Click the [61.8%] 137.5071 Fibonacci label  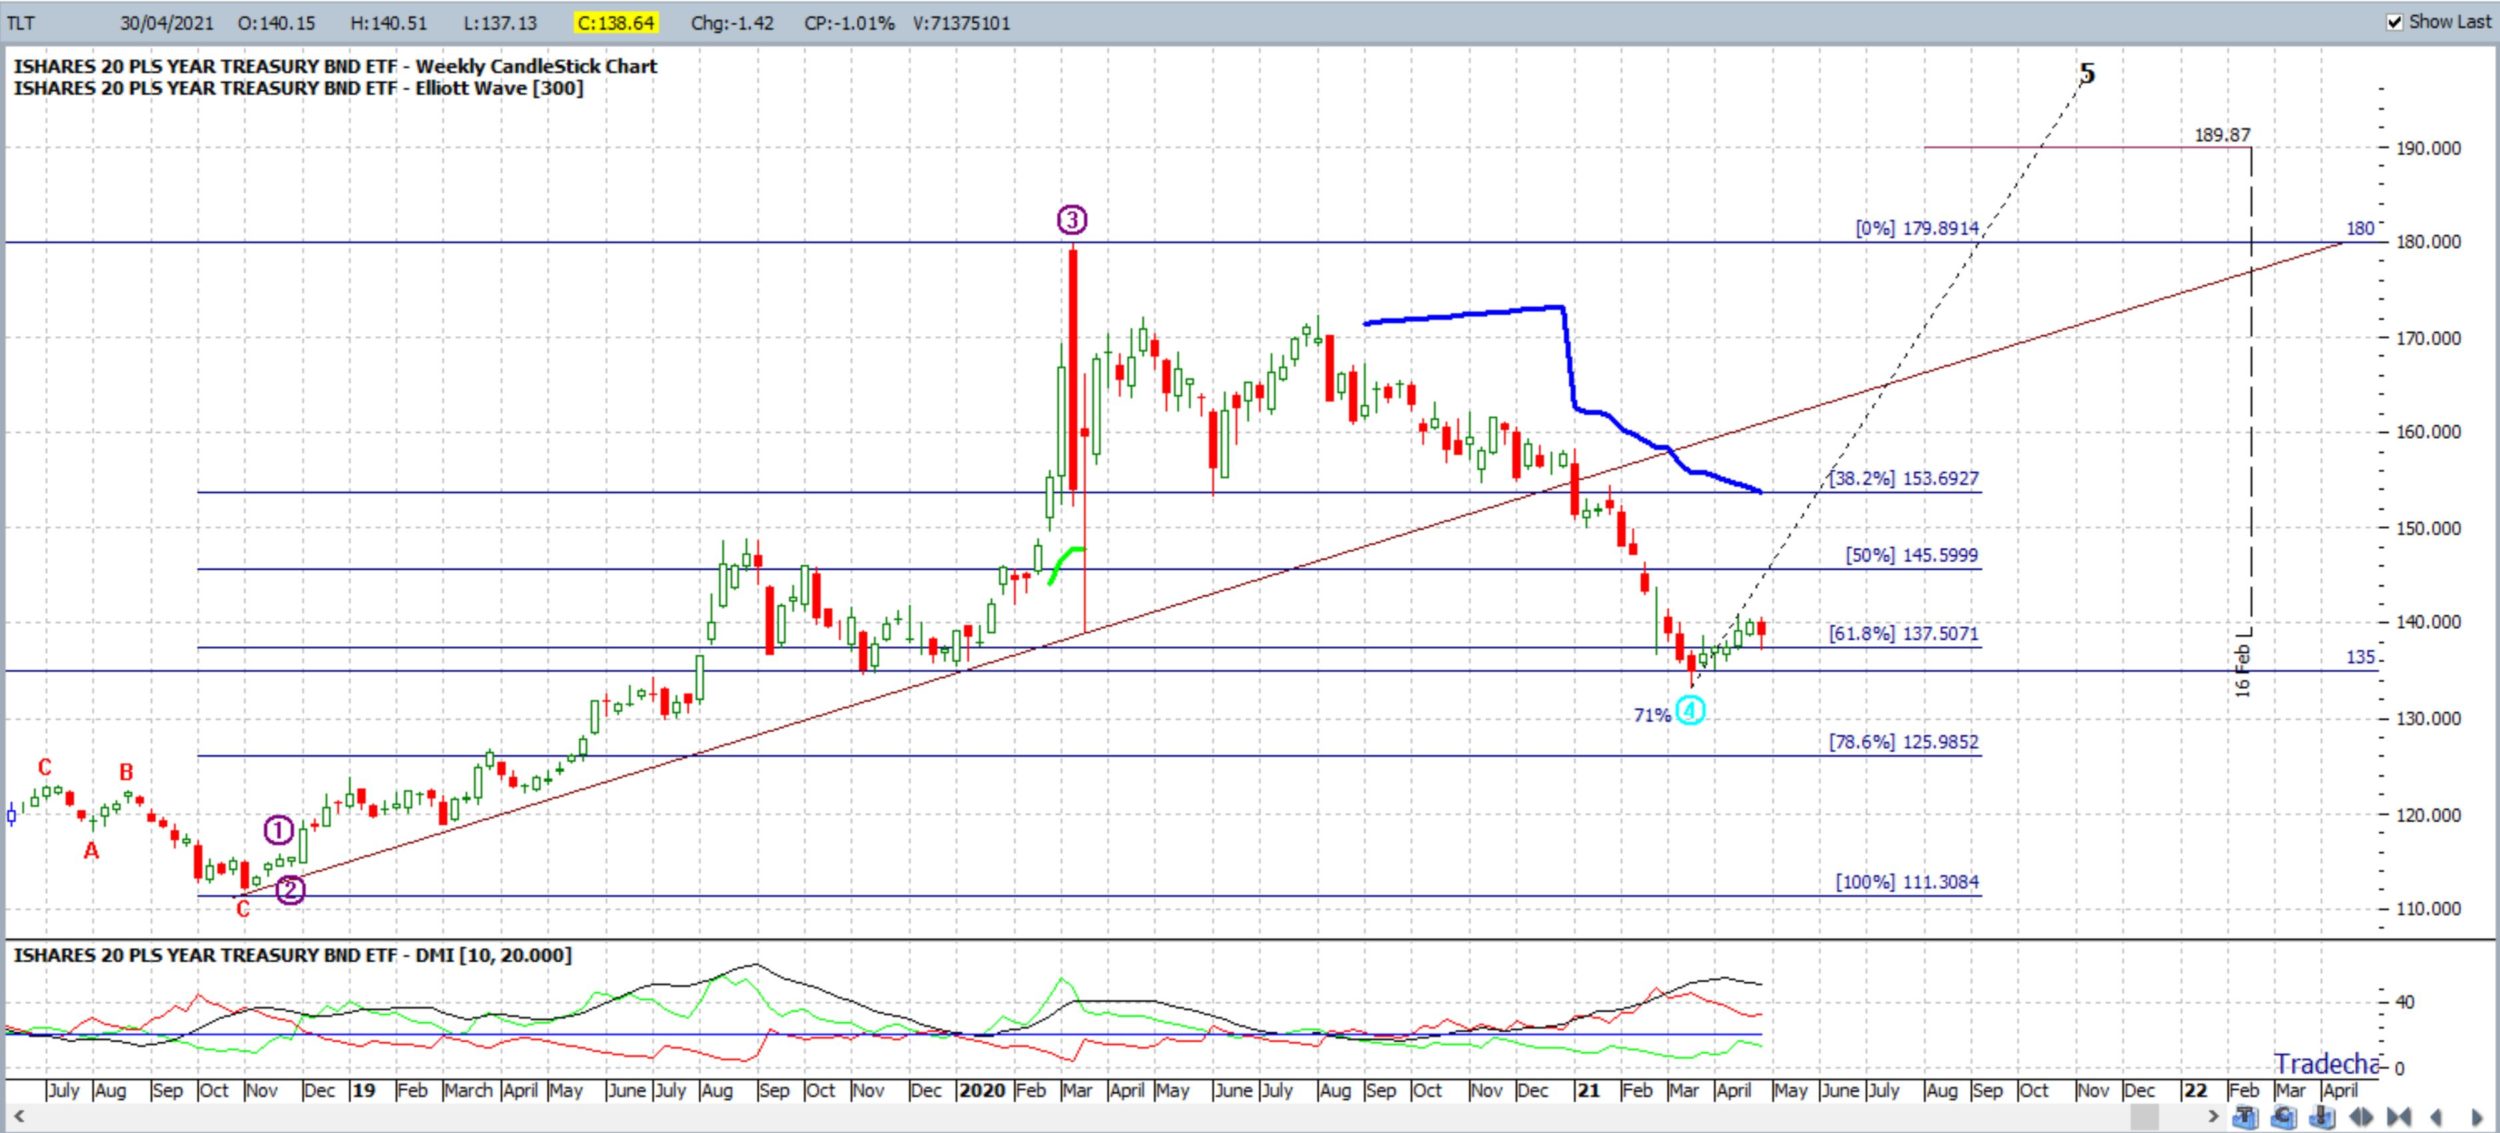pos(1903,633)
